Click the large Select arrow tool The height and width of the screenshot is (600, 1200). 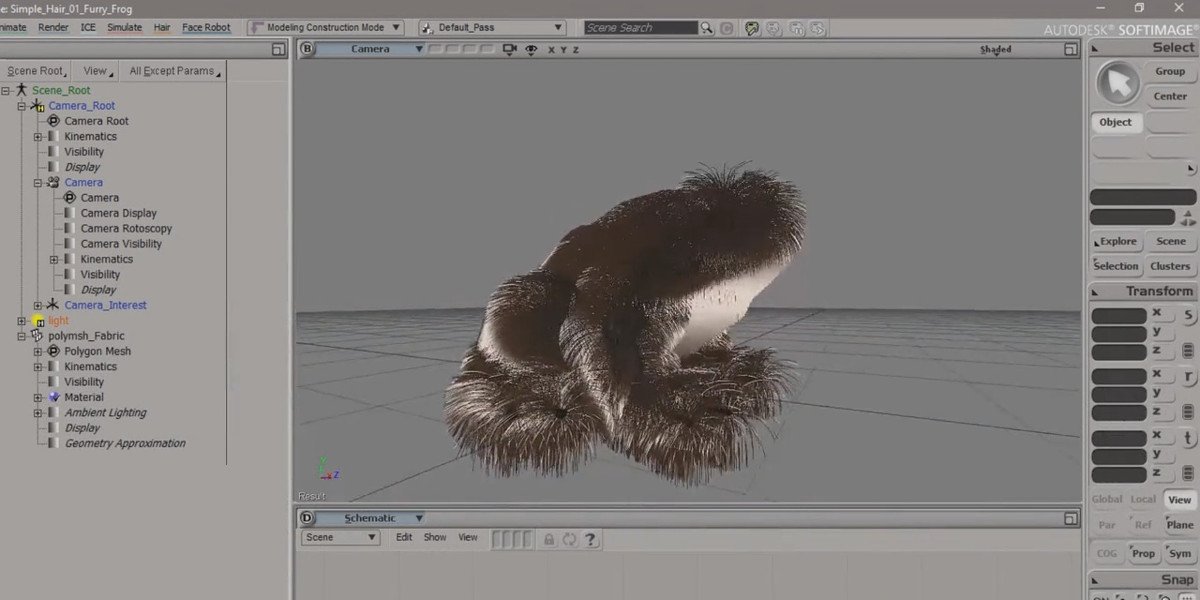click(x=1117, y=84)
